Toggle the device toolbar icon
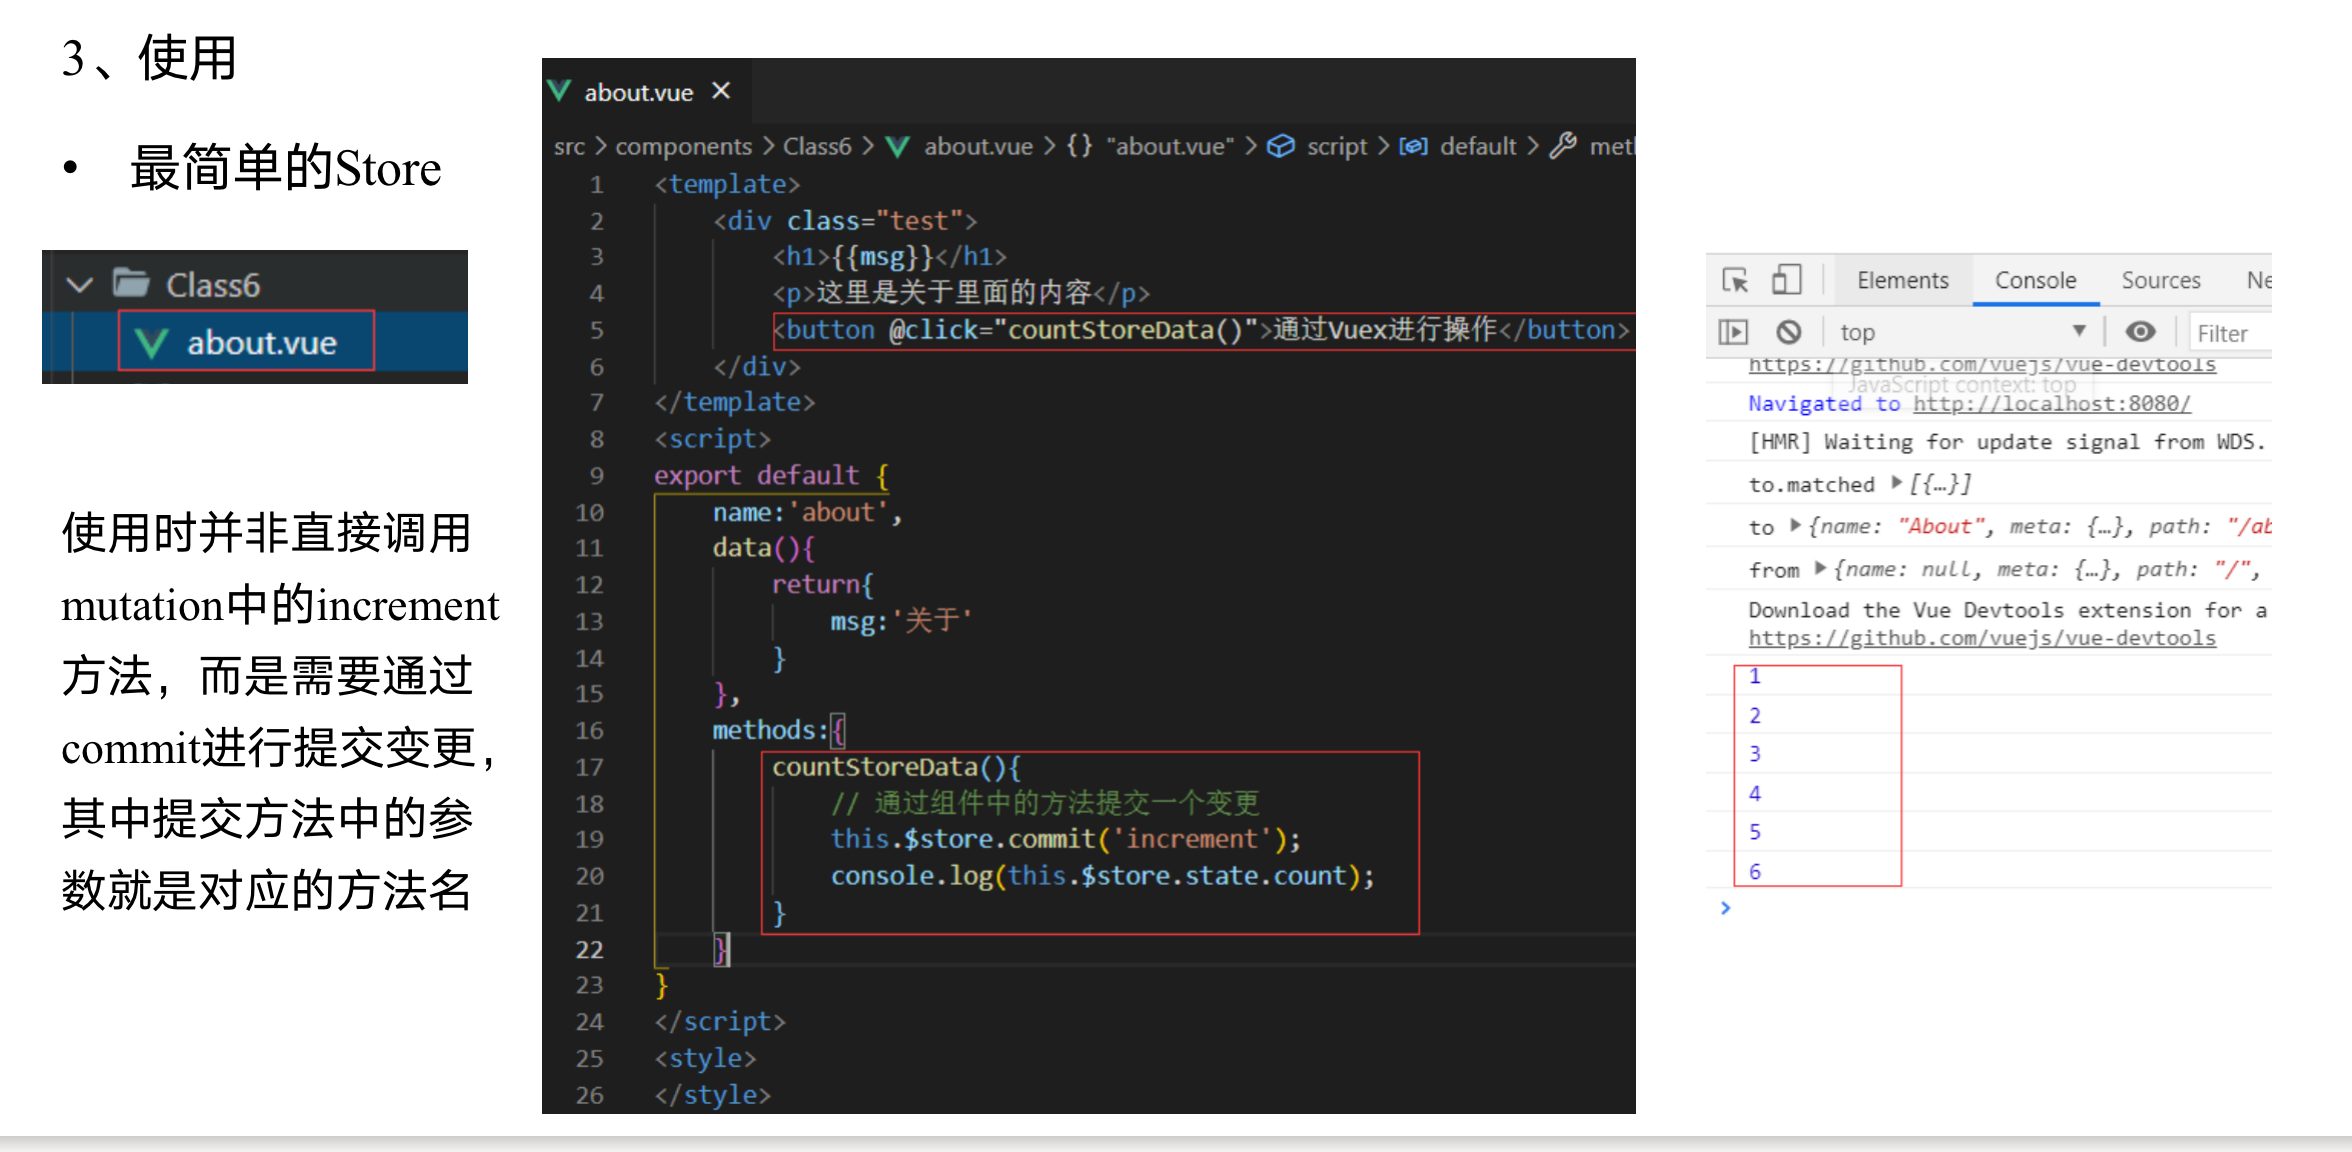 tap(1786, 279)
